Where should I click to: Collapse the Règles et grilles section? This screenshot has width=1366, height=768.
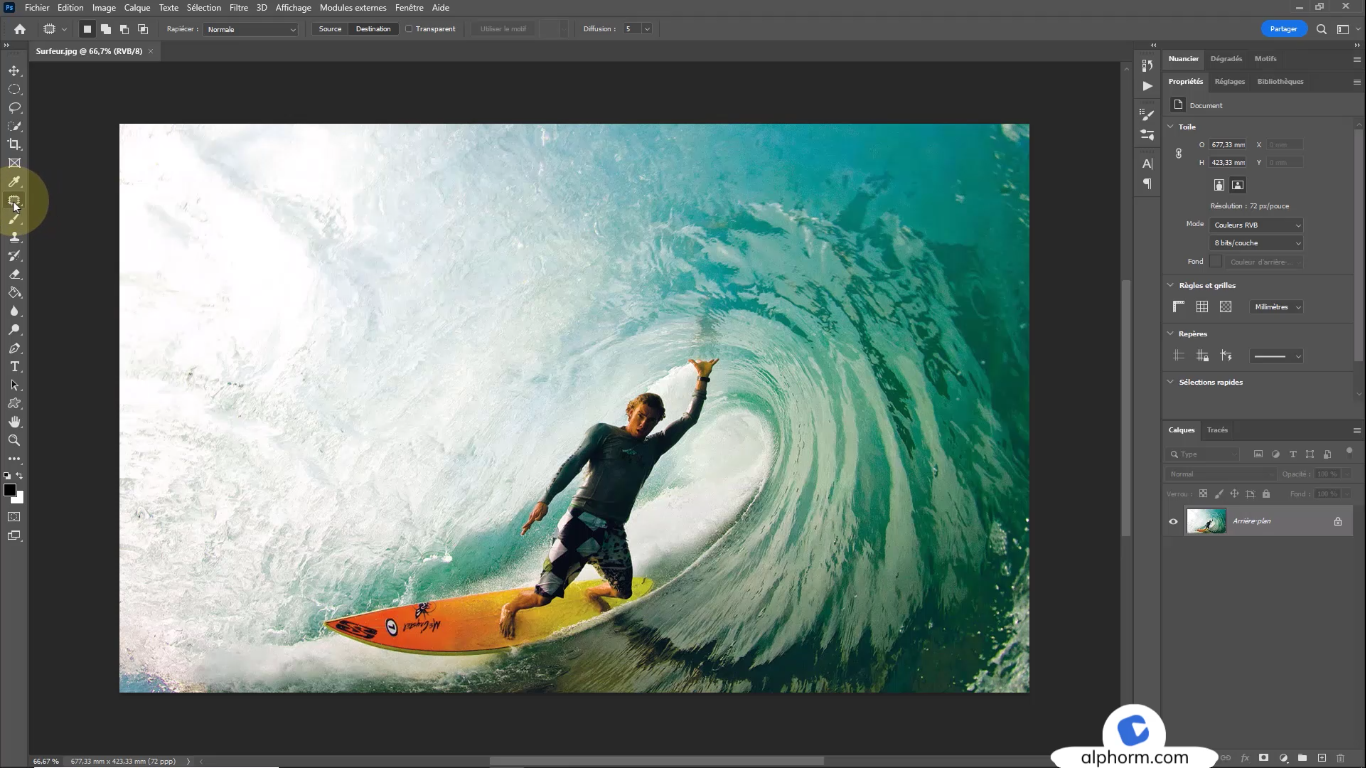tap(1170, 285)
